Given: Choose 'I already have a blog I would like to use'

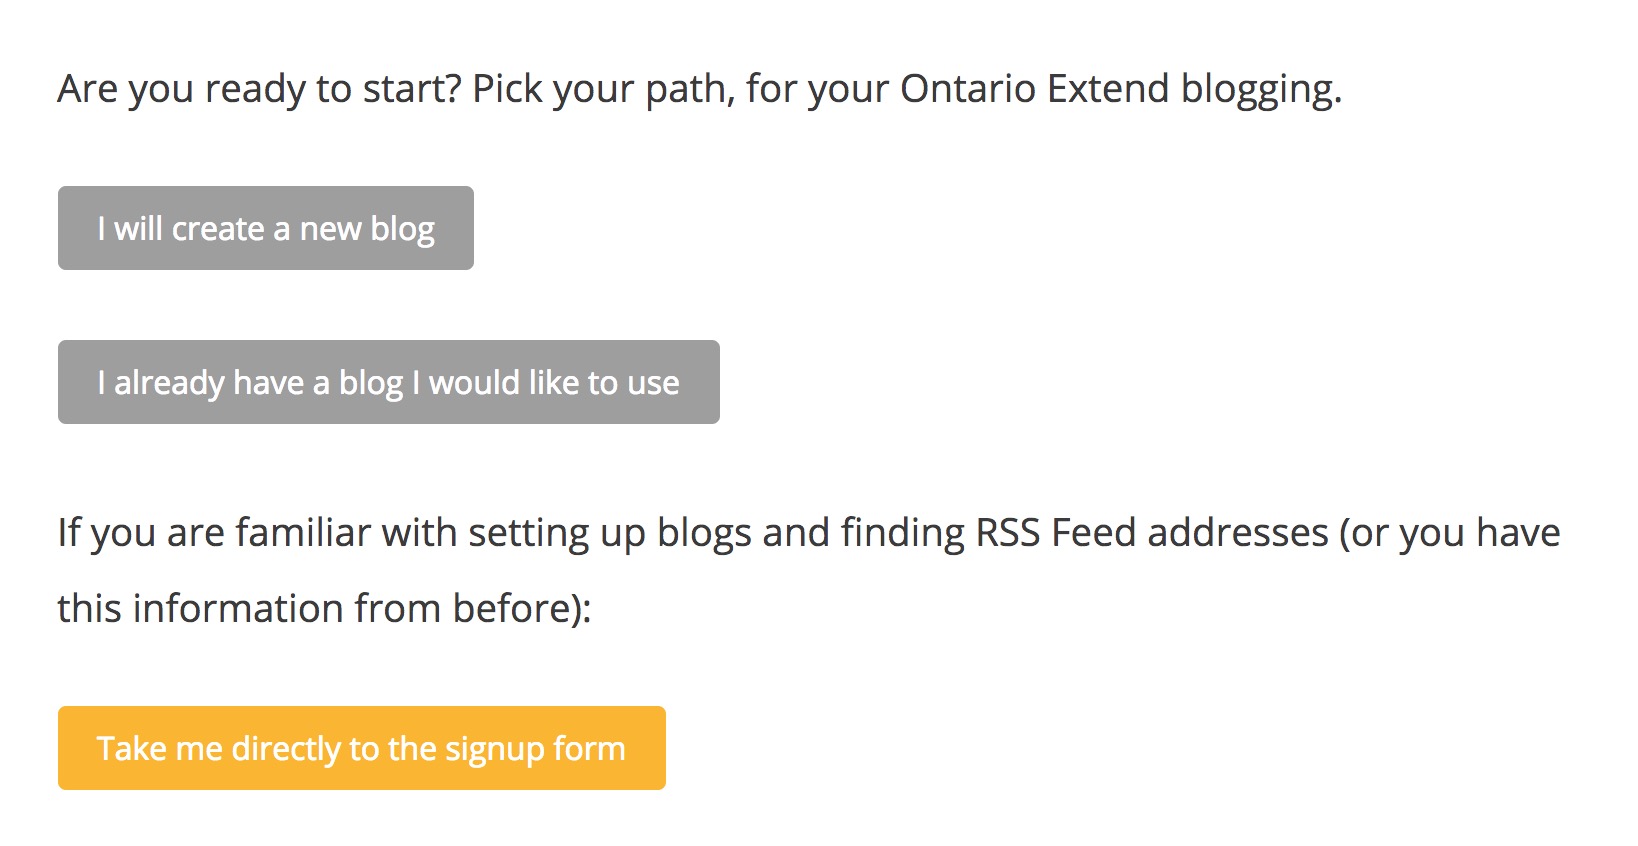Looking at the screenshot, I should coord(388,382).
